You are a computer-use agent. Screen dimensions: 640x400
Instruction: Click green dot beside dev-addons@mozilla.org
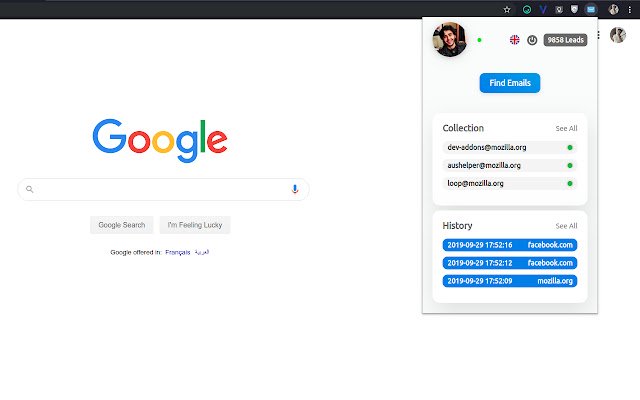coord(570,147)
